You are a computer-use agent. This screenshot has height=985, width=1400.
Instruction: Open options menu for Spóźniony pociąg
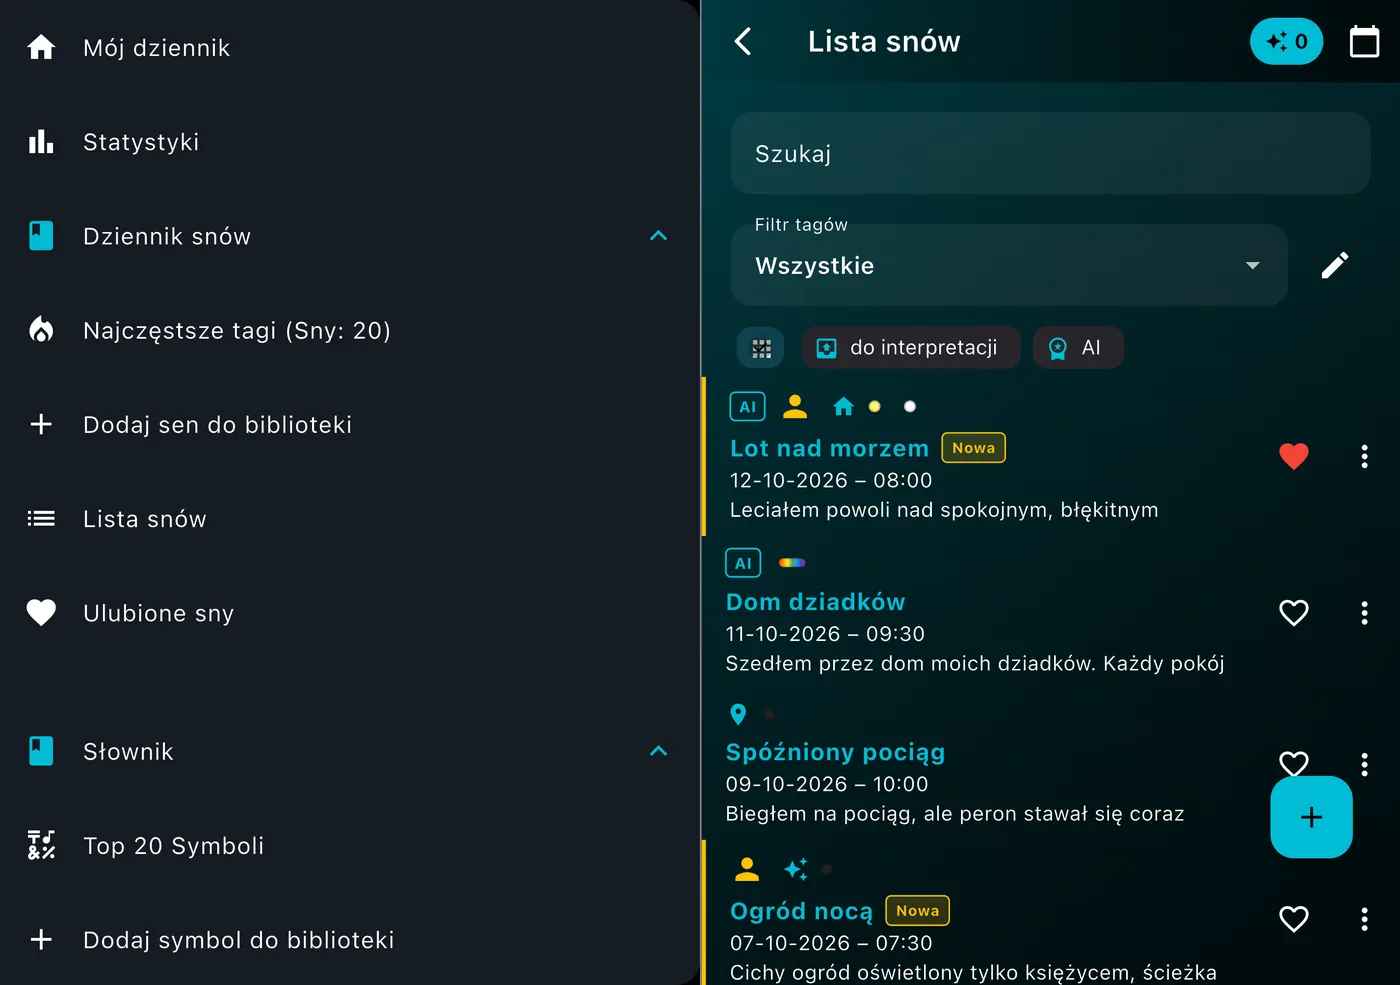pyautogui.click(x=1364, y=765)
